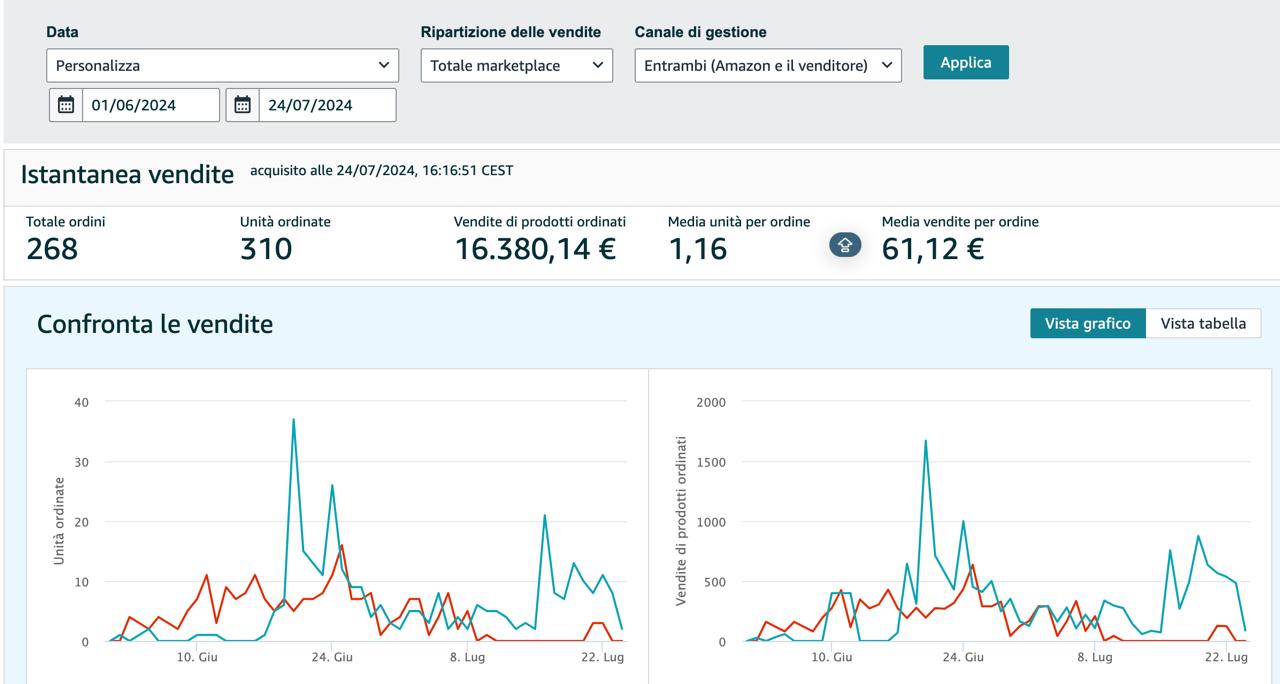Expand the Entrambi (Amazon e il venditore) dropdown
The height and width of the screenshot is (684, 1280).
767,66
